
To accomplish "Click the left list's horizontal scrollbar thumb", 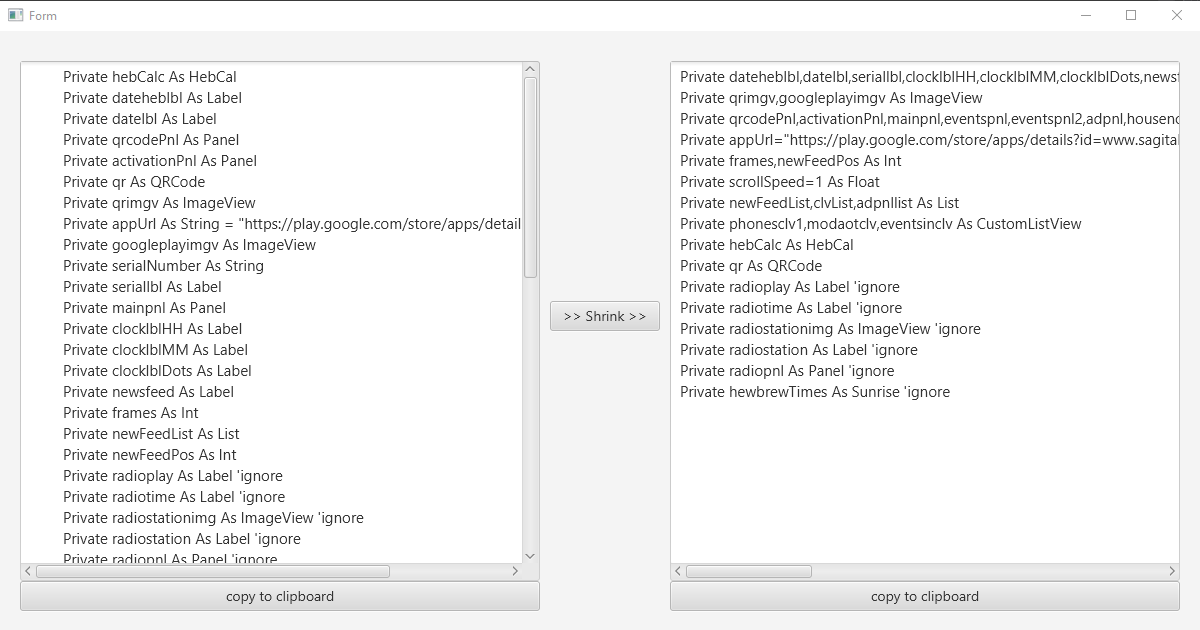I will tap(212, 571).
